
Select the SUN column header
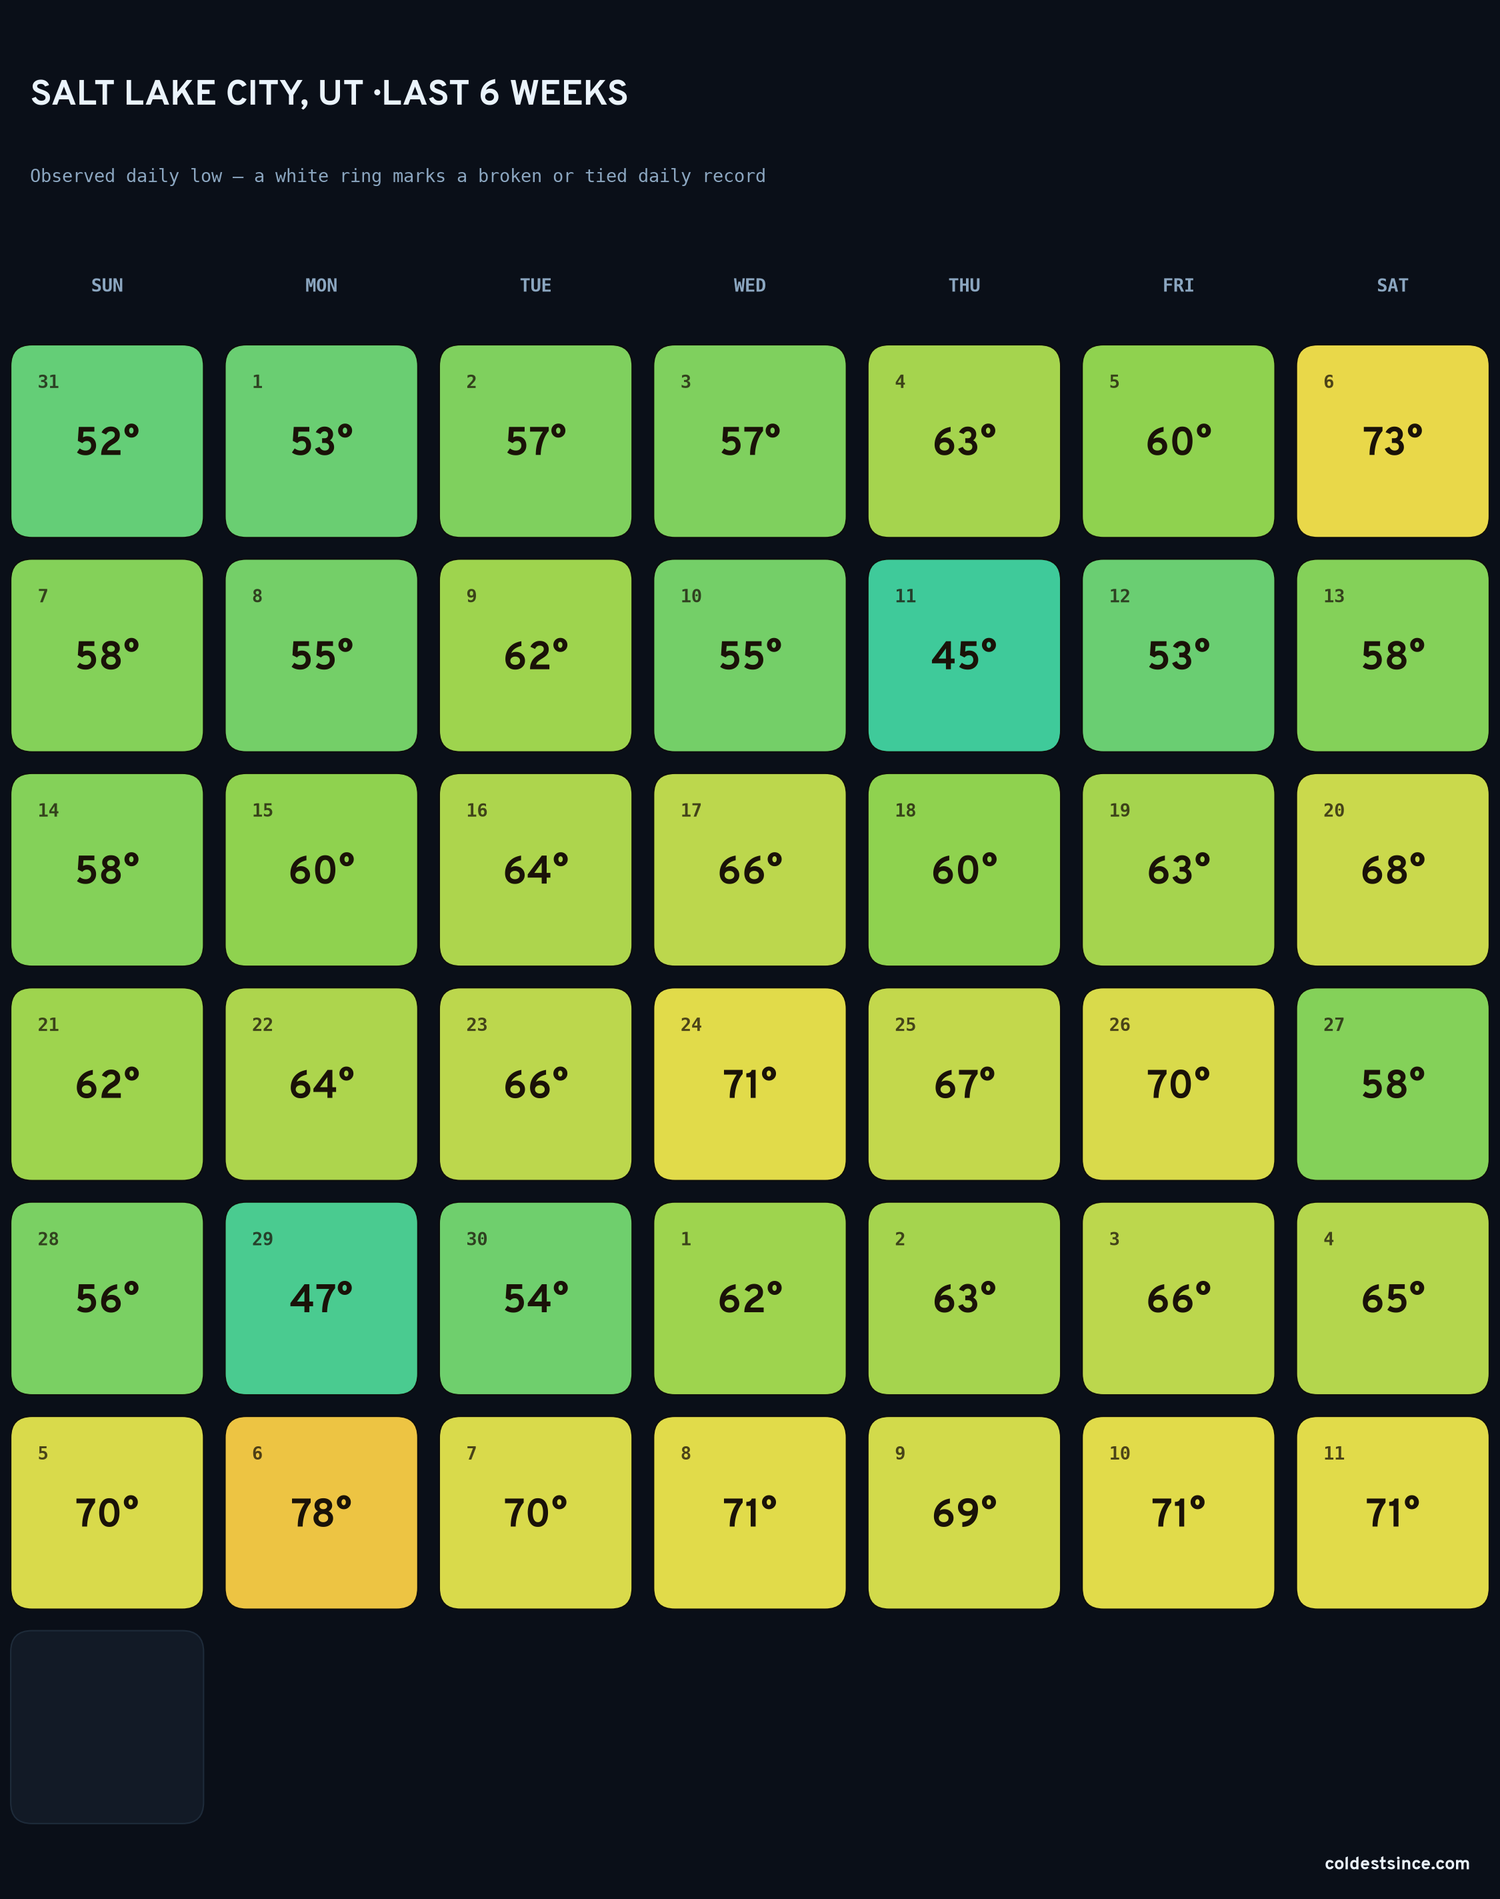[x=107, y=285]
